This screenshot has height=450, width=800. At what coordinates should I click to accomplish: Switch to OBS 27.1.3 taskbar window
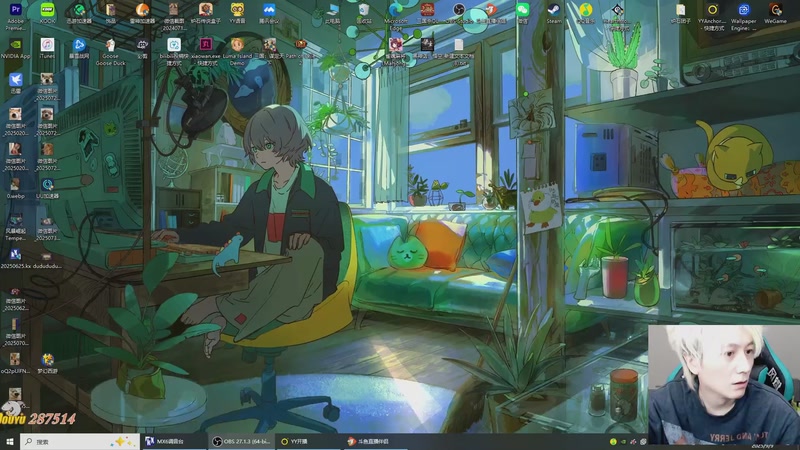pos(241,441)
